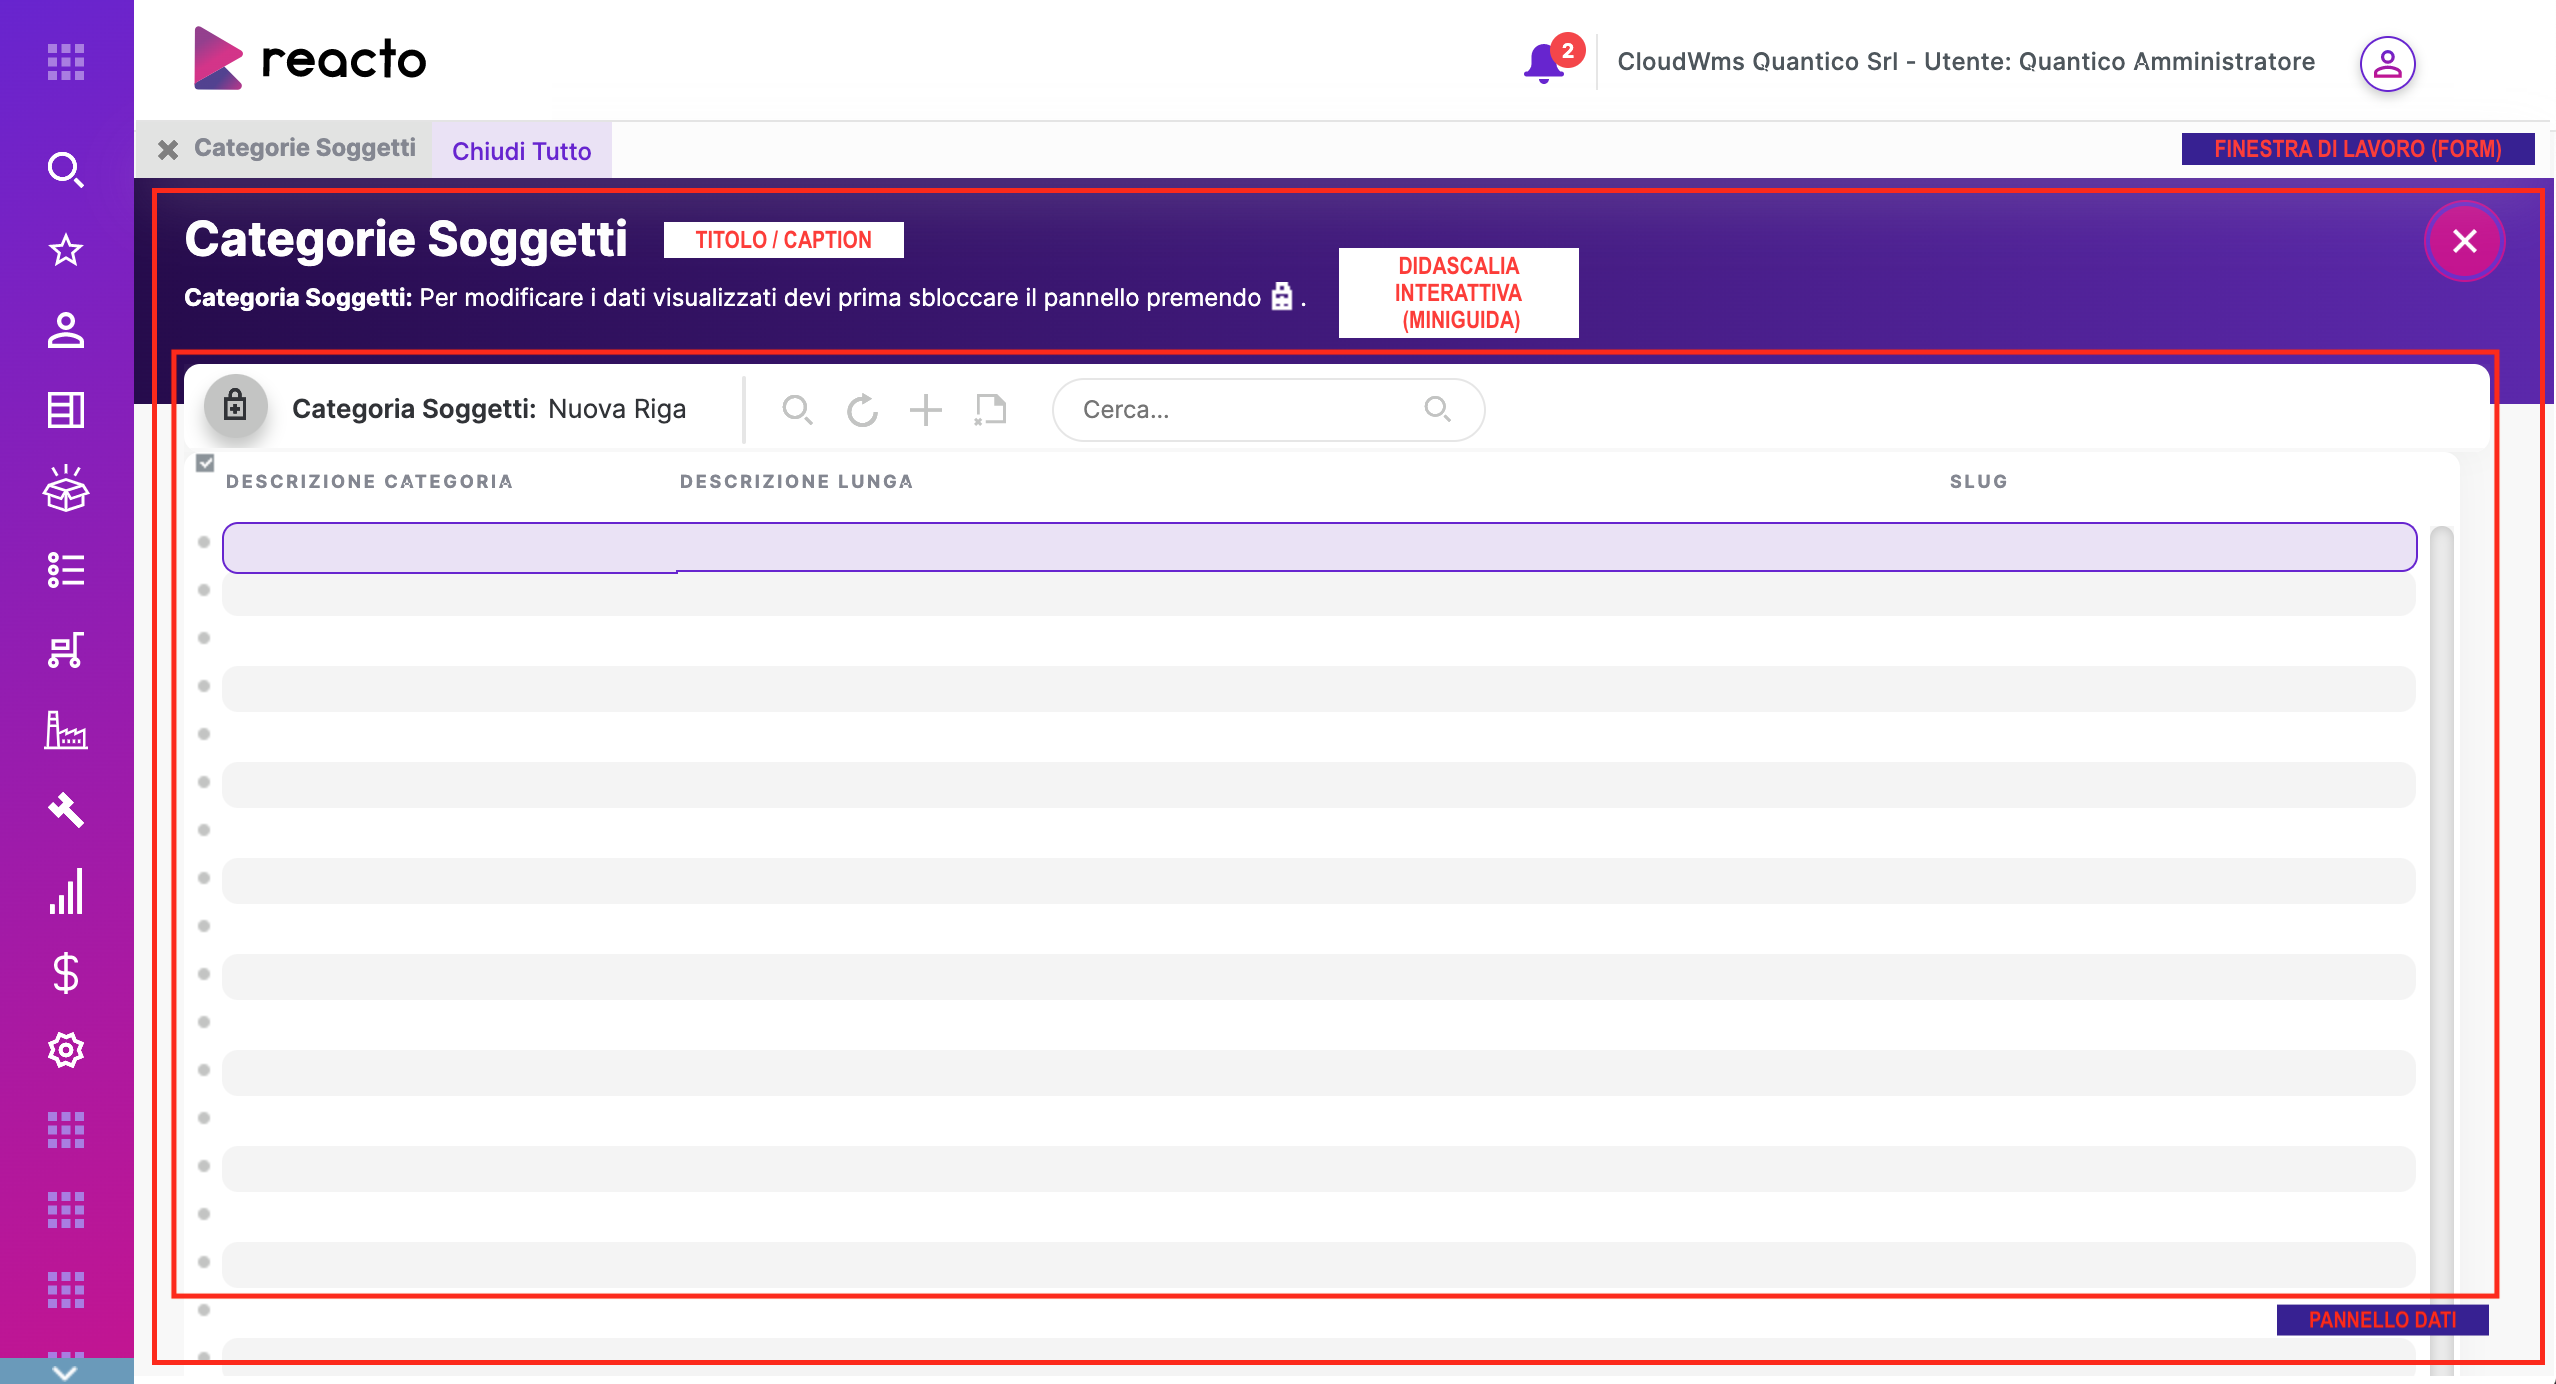Open the top-left app grid menu
2556x1384 pixels.
coord(65,62)
